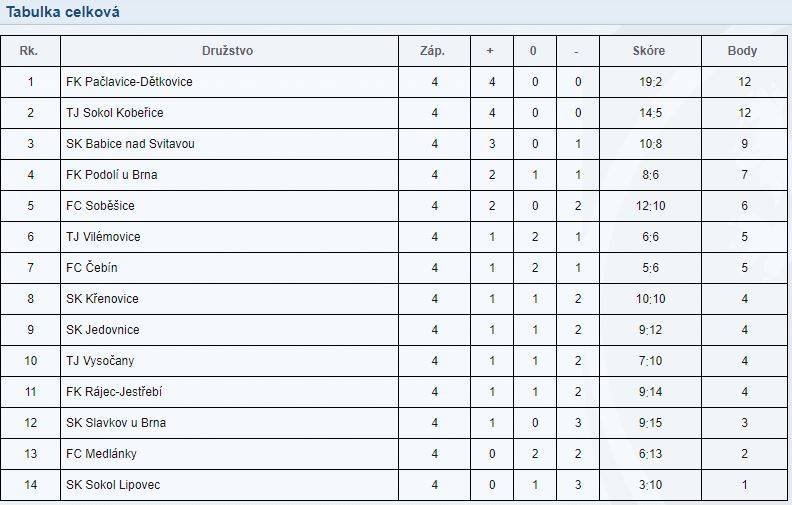Click SK Jedovnice team name
Screen dimensions: 792x505
(x=103, y=330)
